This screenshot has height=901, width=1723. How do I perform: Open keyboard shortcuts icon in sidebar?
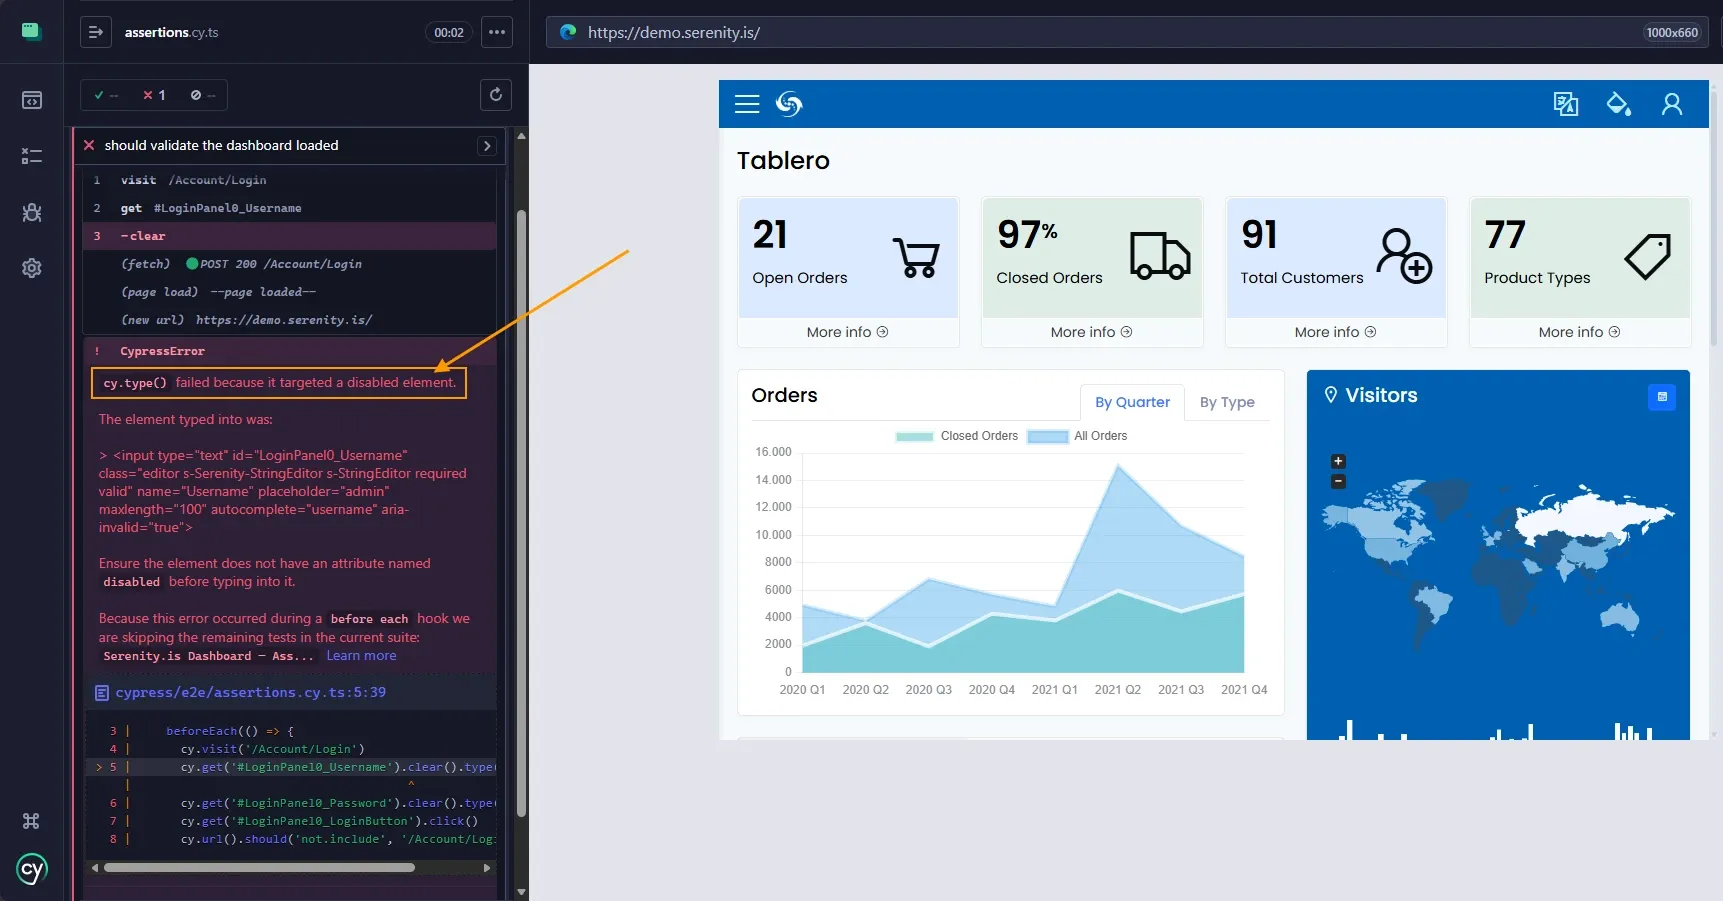[31, 821]
